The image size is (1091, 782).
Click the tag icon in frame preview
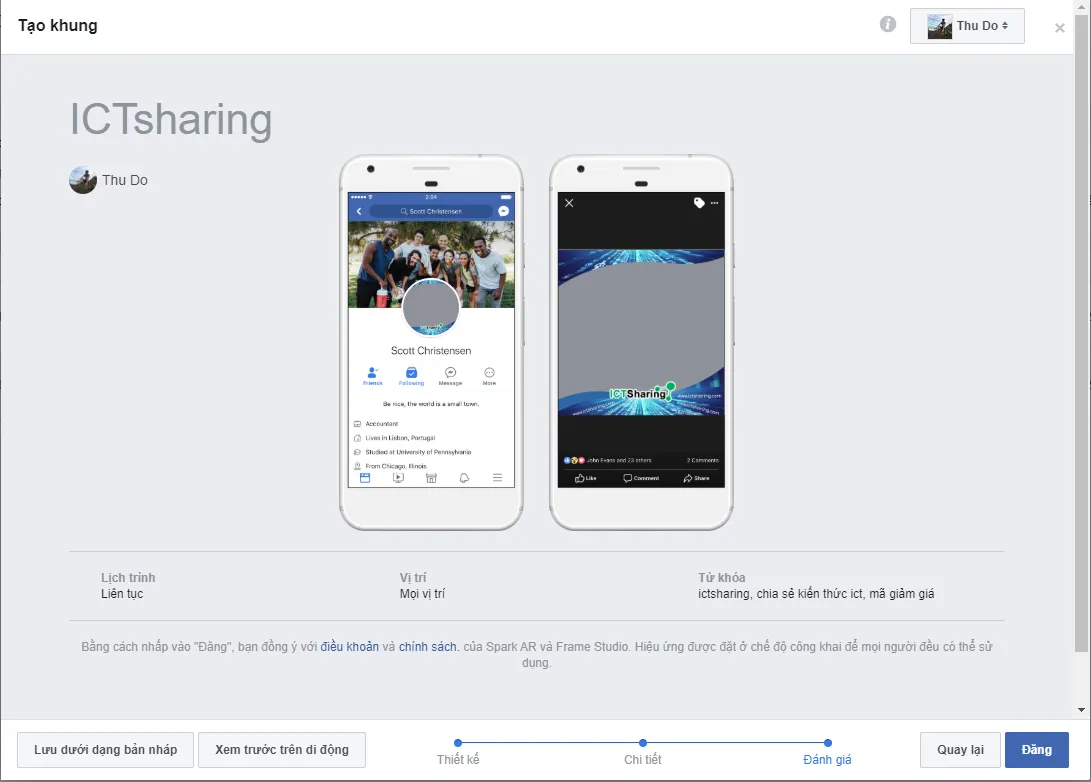pyautogui.click(x=699, y=202)
